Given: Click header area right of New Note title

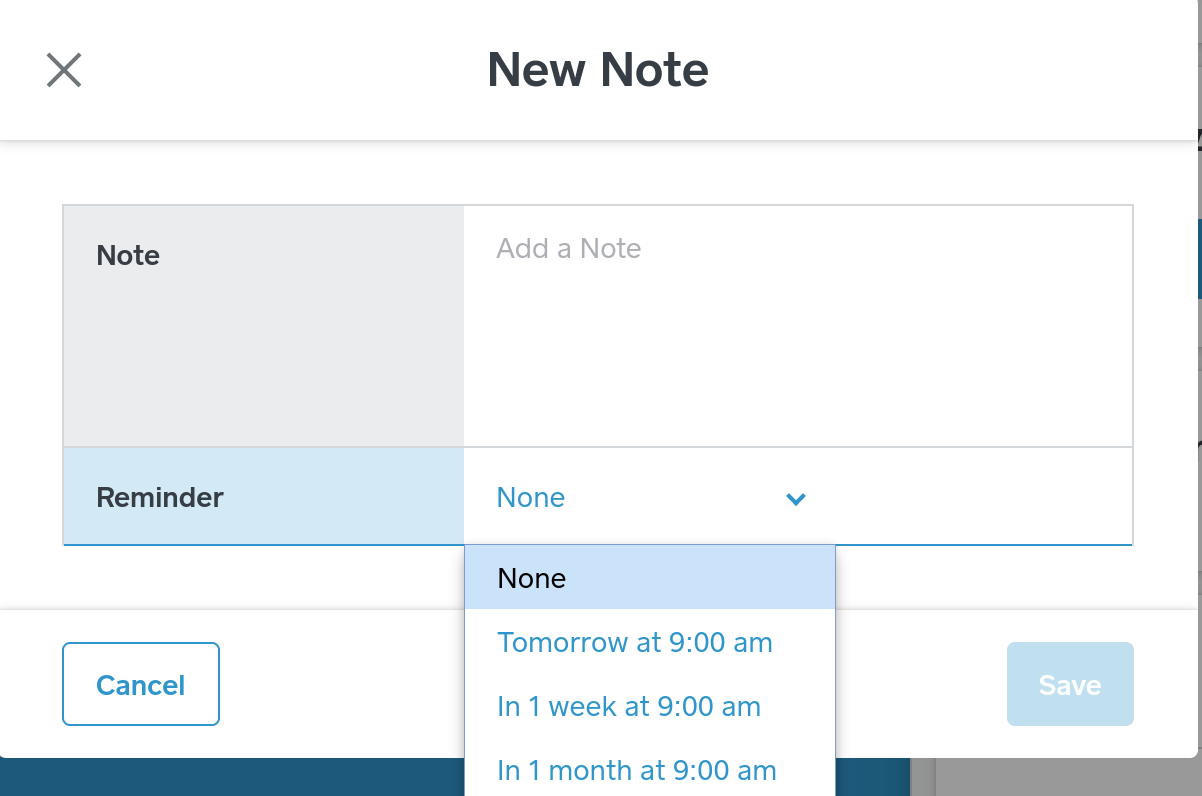Looking at the screenshot, I should pyautogui.click(x=950, y=70).
